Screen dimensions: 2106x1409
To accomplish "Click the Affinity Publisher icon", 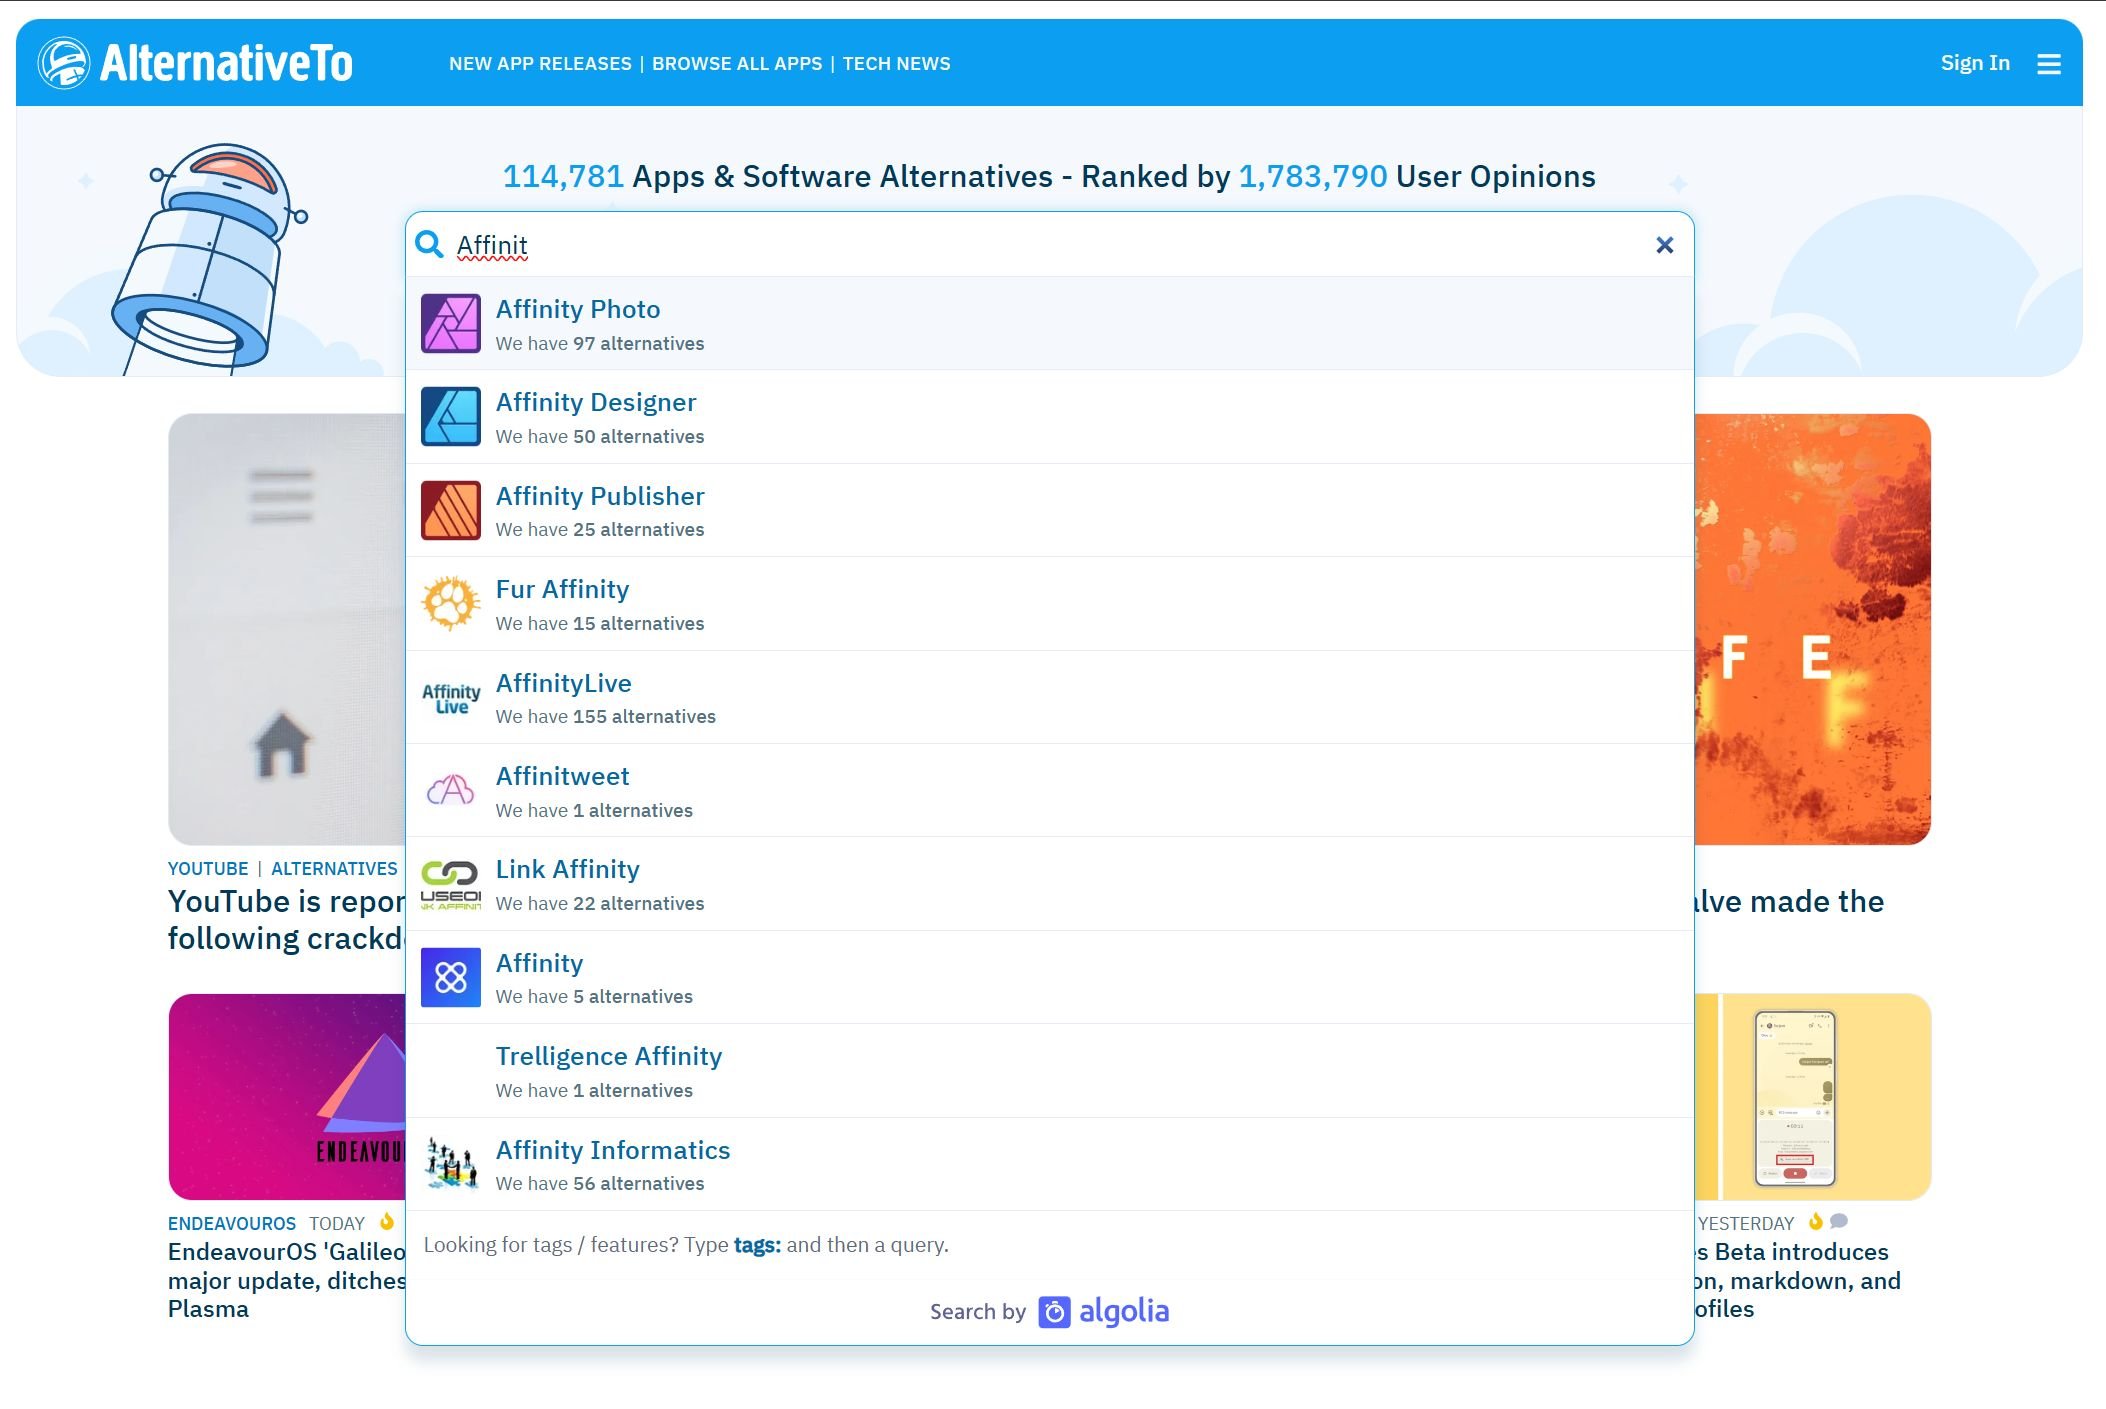I will click(x=450, y=510).
